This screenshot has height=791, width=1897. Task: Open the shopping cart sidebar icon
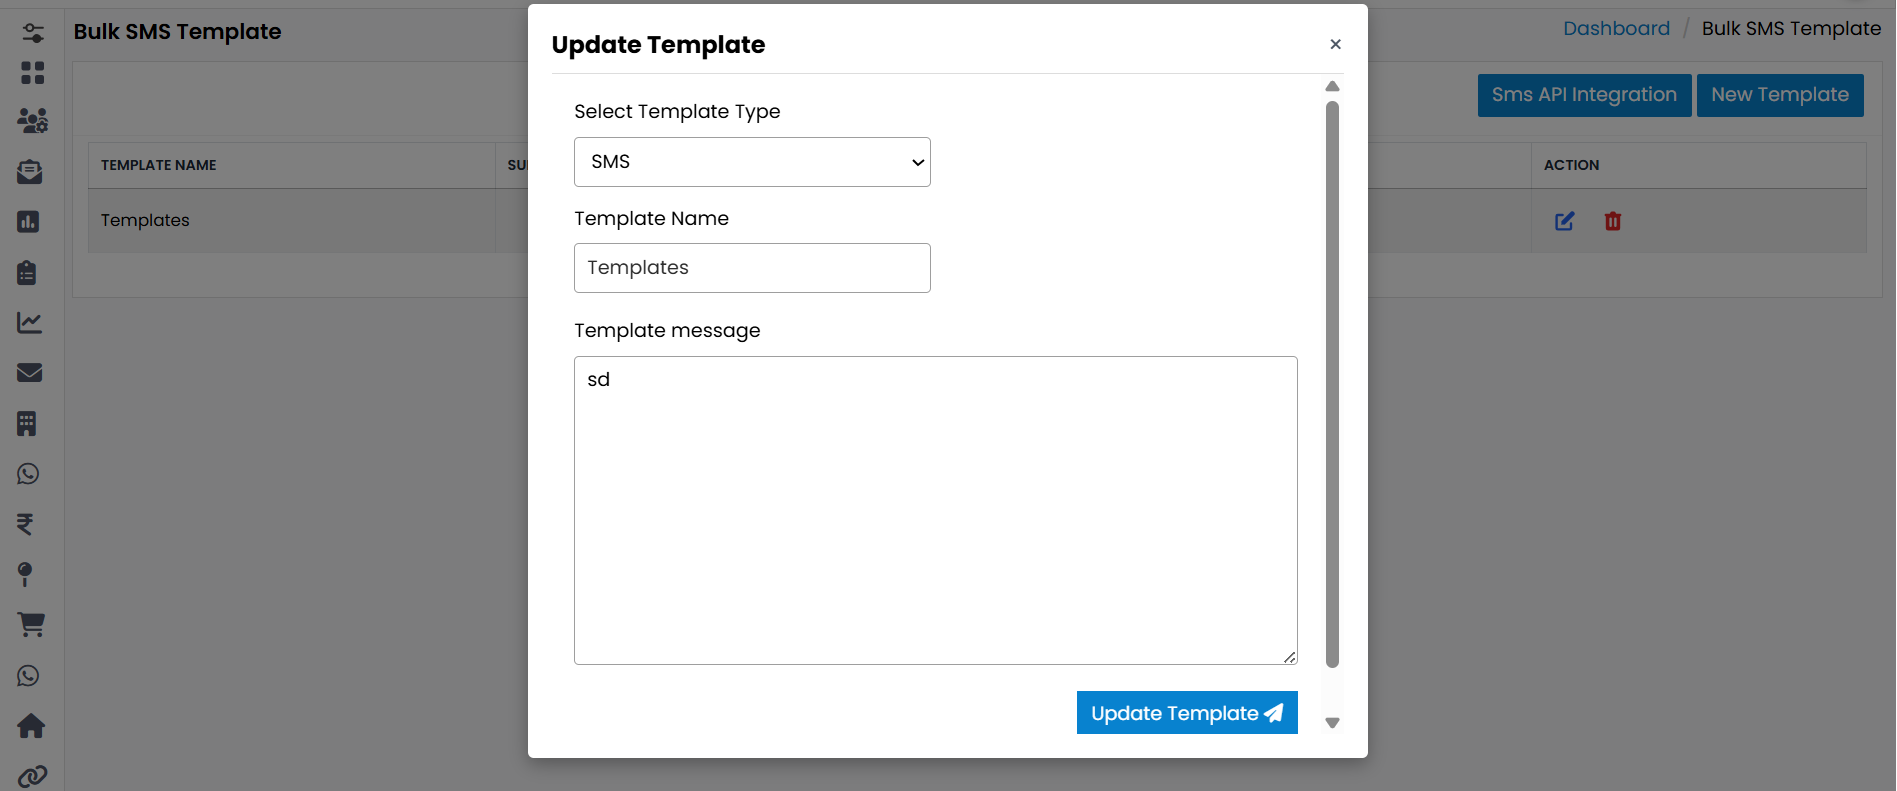pos(31,625)
